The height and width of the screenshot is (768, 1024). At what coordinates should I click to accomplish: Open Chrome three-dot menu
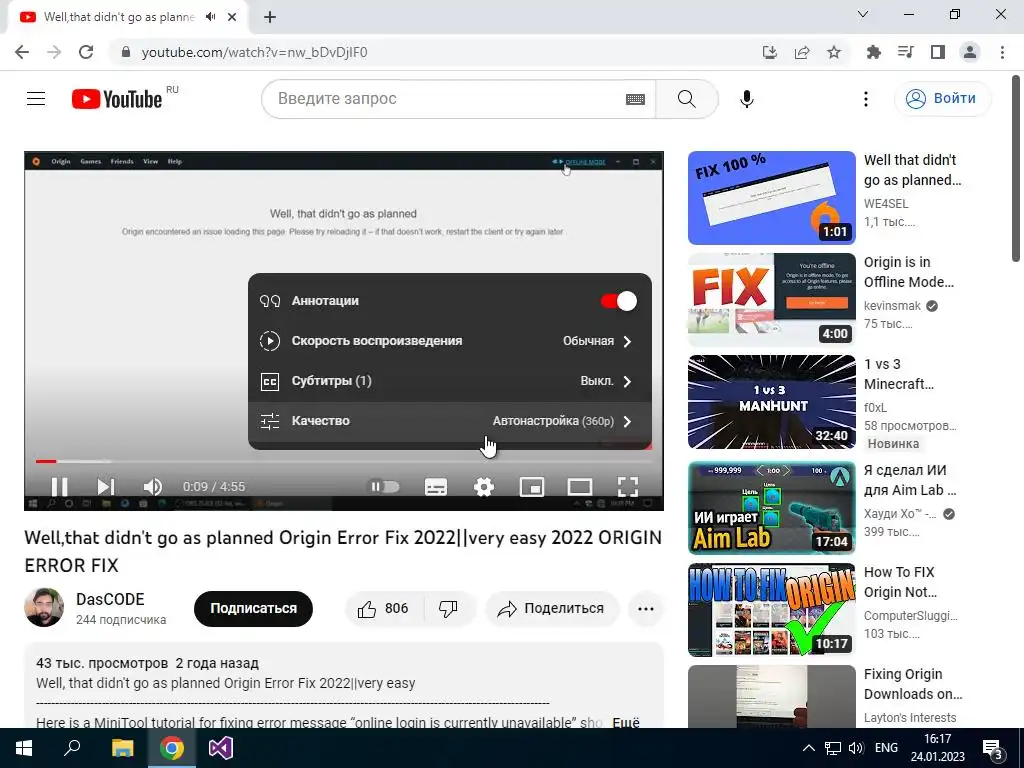click(1002, 52)
